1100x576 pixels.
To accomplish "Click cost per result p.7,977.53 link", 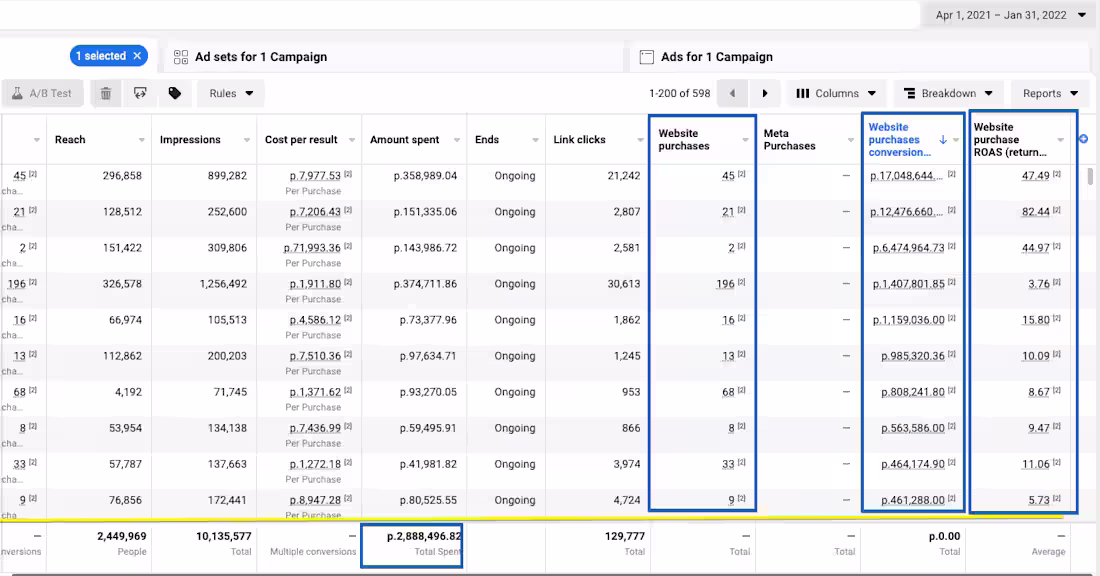I will [315, 175].
